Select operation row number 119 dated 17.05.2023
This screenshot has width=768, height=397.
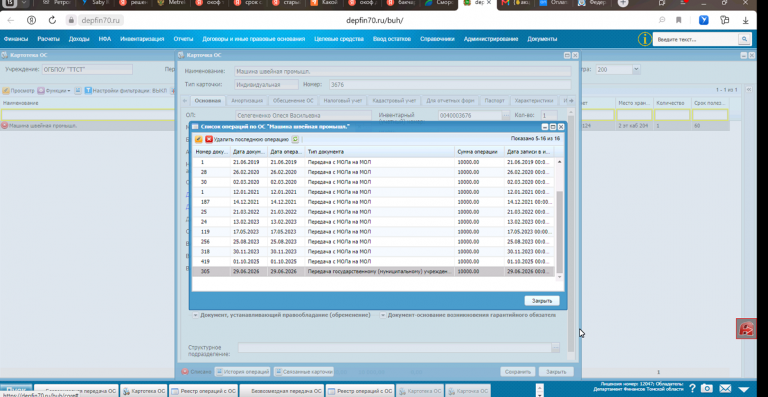click(x=373, y=232)
